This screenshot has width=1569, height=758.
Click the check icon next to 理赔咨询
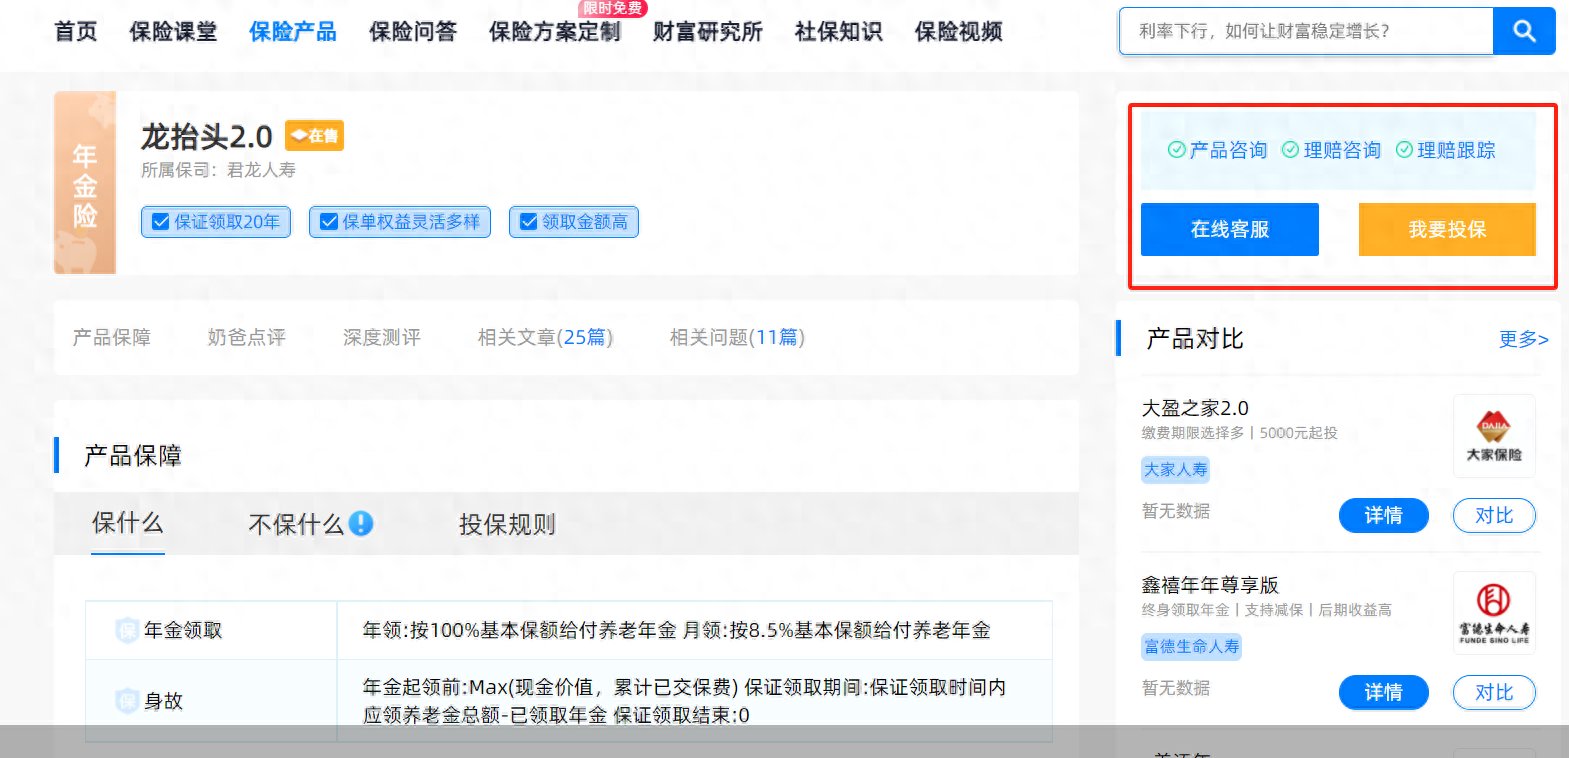click(x=1291, y=150)
